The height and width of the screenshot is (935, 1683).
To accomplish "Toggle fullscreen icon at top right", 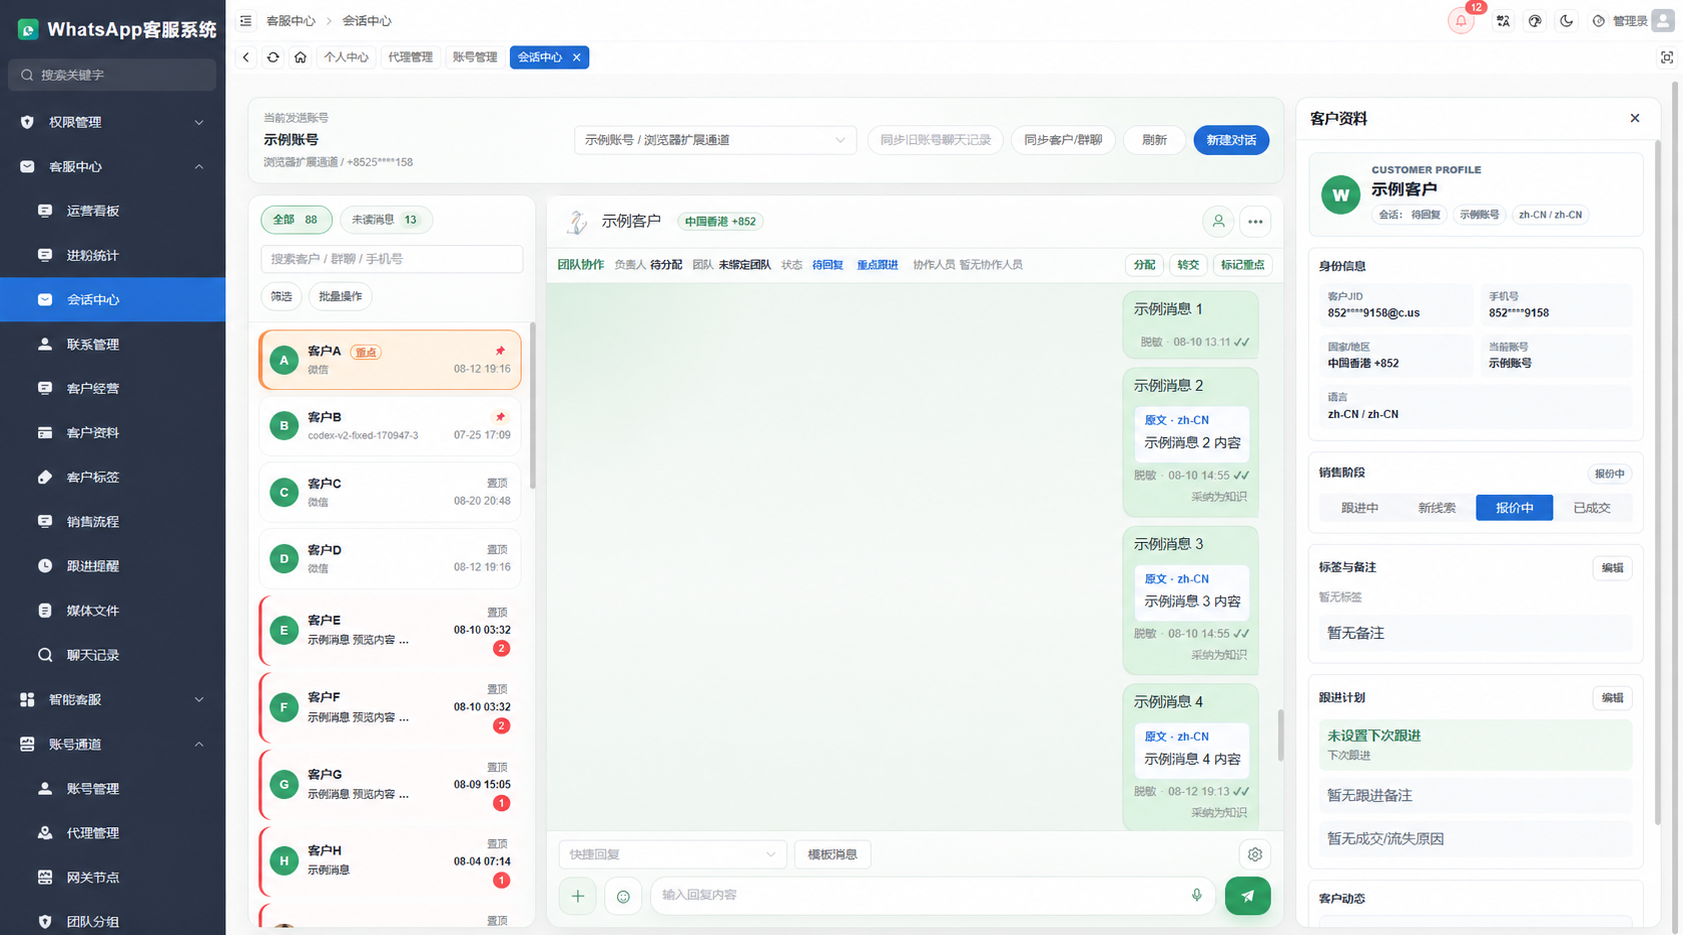I will coord(1667,57).
